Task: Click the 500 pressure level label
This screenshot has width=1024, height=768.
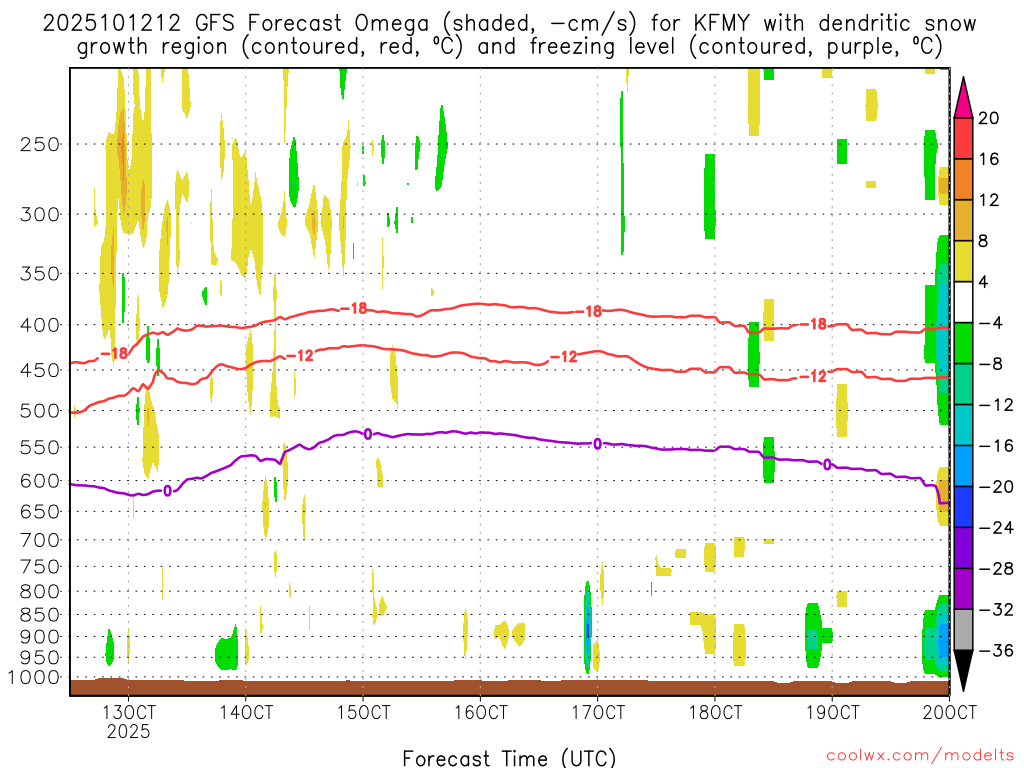Action: [40, 411]
